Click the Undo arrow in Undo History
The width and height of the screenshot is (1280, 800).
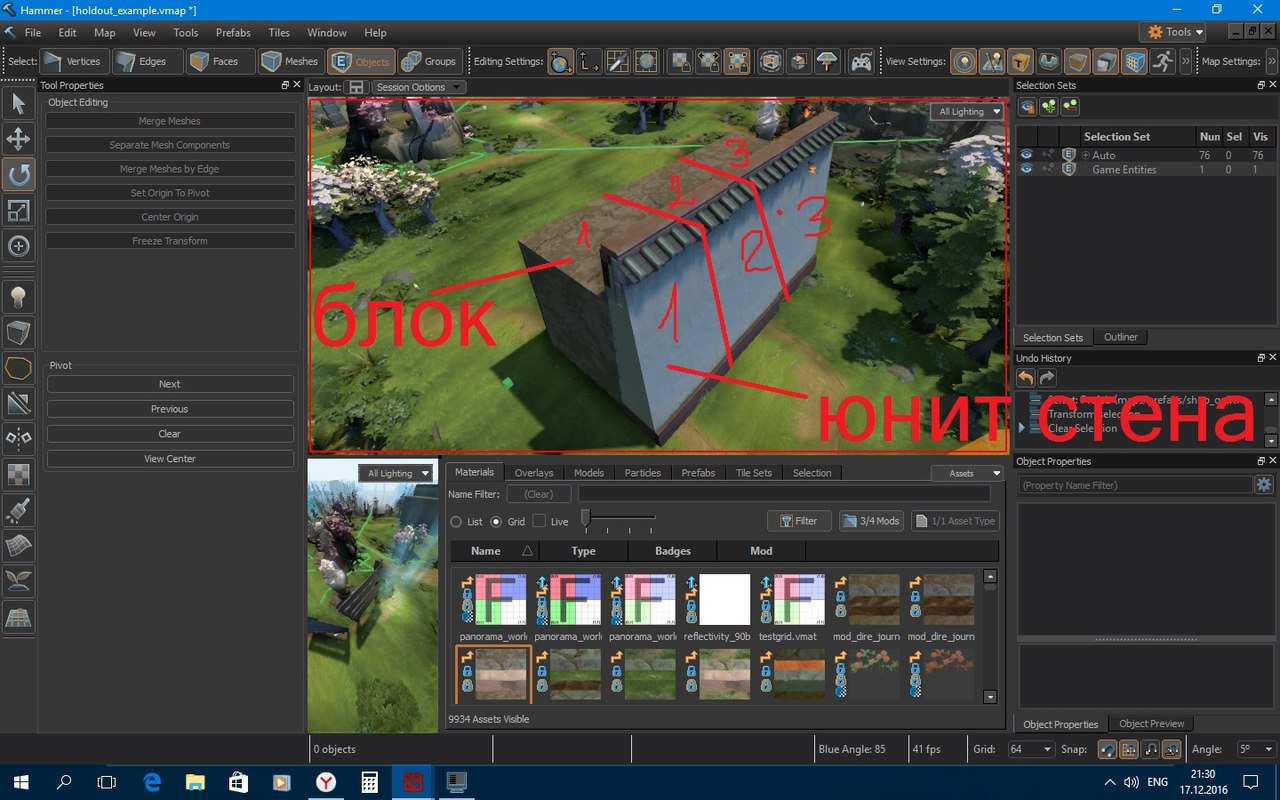click(1026, 378)
